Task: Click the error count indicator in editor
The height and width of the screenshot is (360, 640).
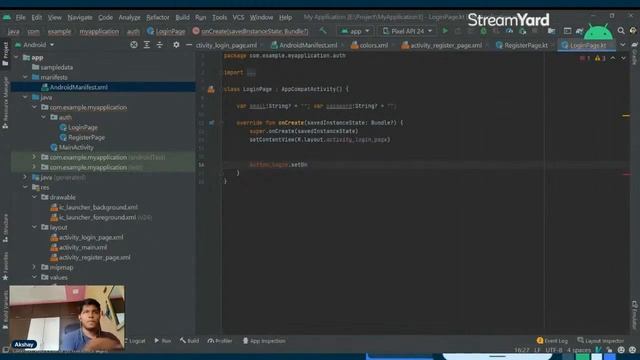Action: click(584, 59)
